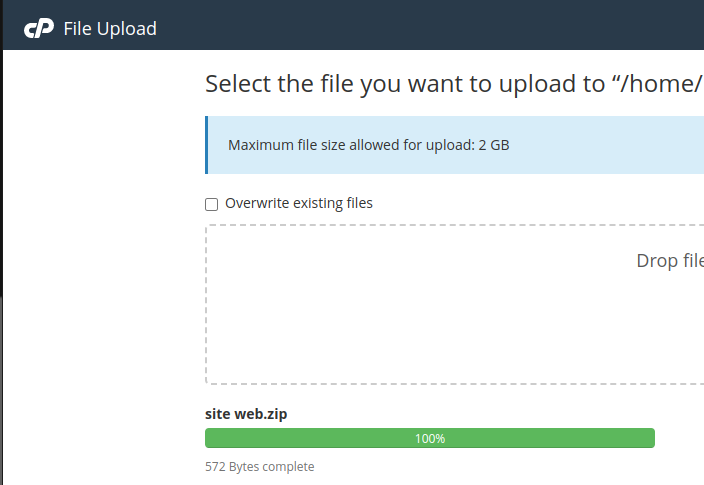Enable the Overwrite existing files checkbox
This screenshot has height=485, width=704.
coord(211,204)
